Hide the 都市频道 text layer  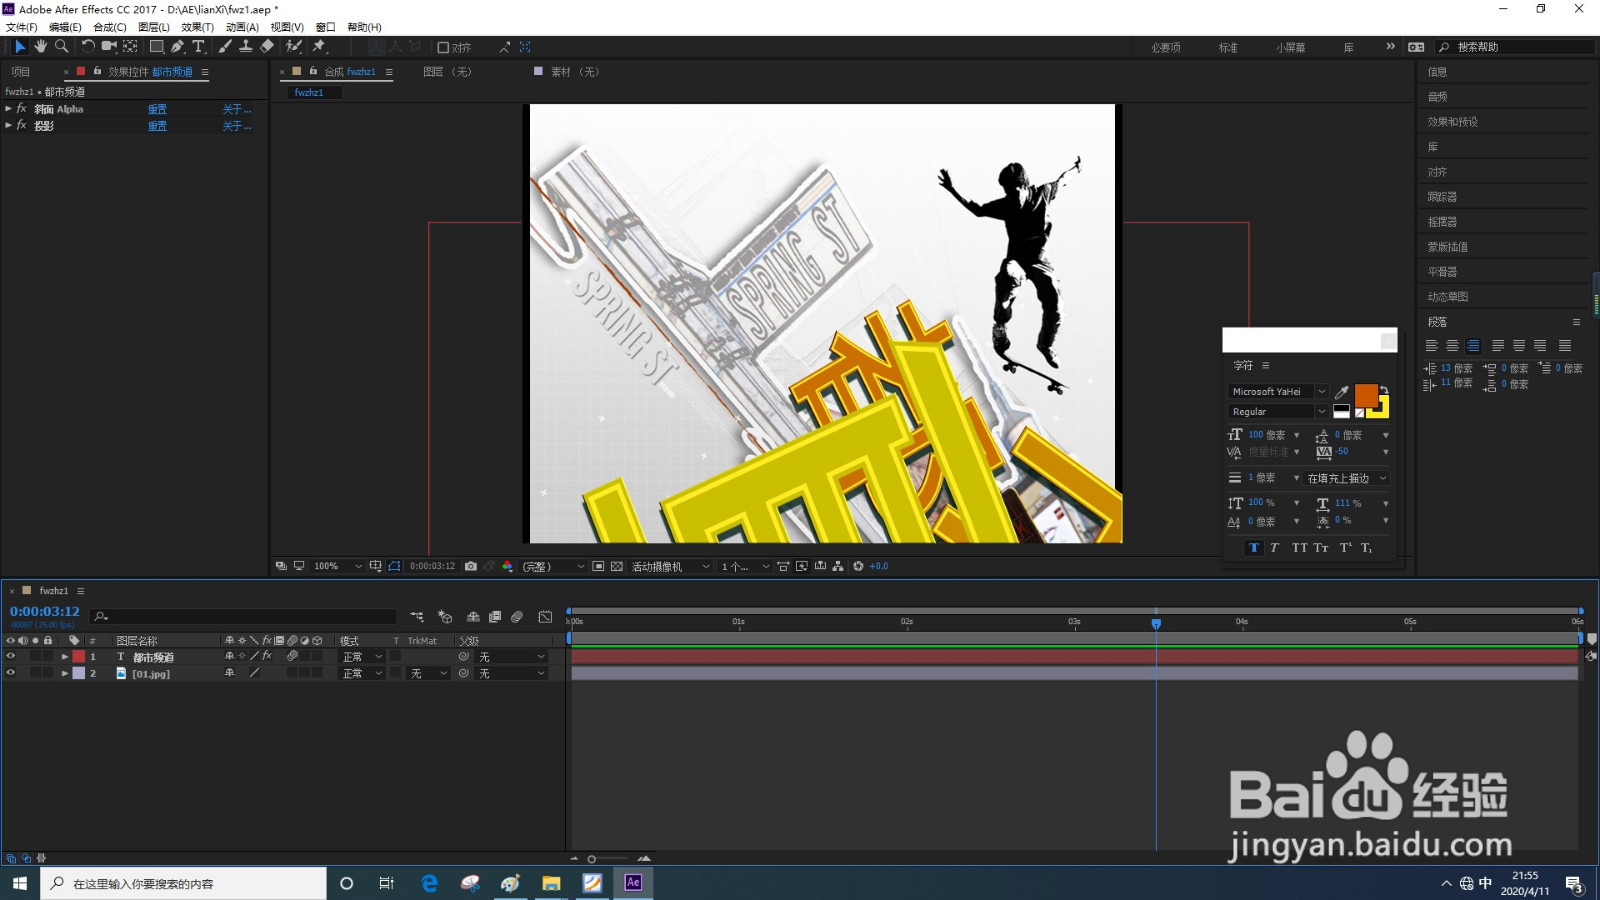[x=11, y=657]
